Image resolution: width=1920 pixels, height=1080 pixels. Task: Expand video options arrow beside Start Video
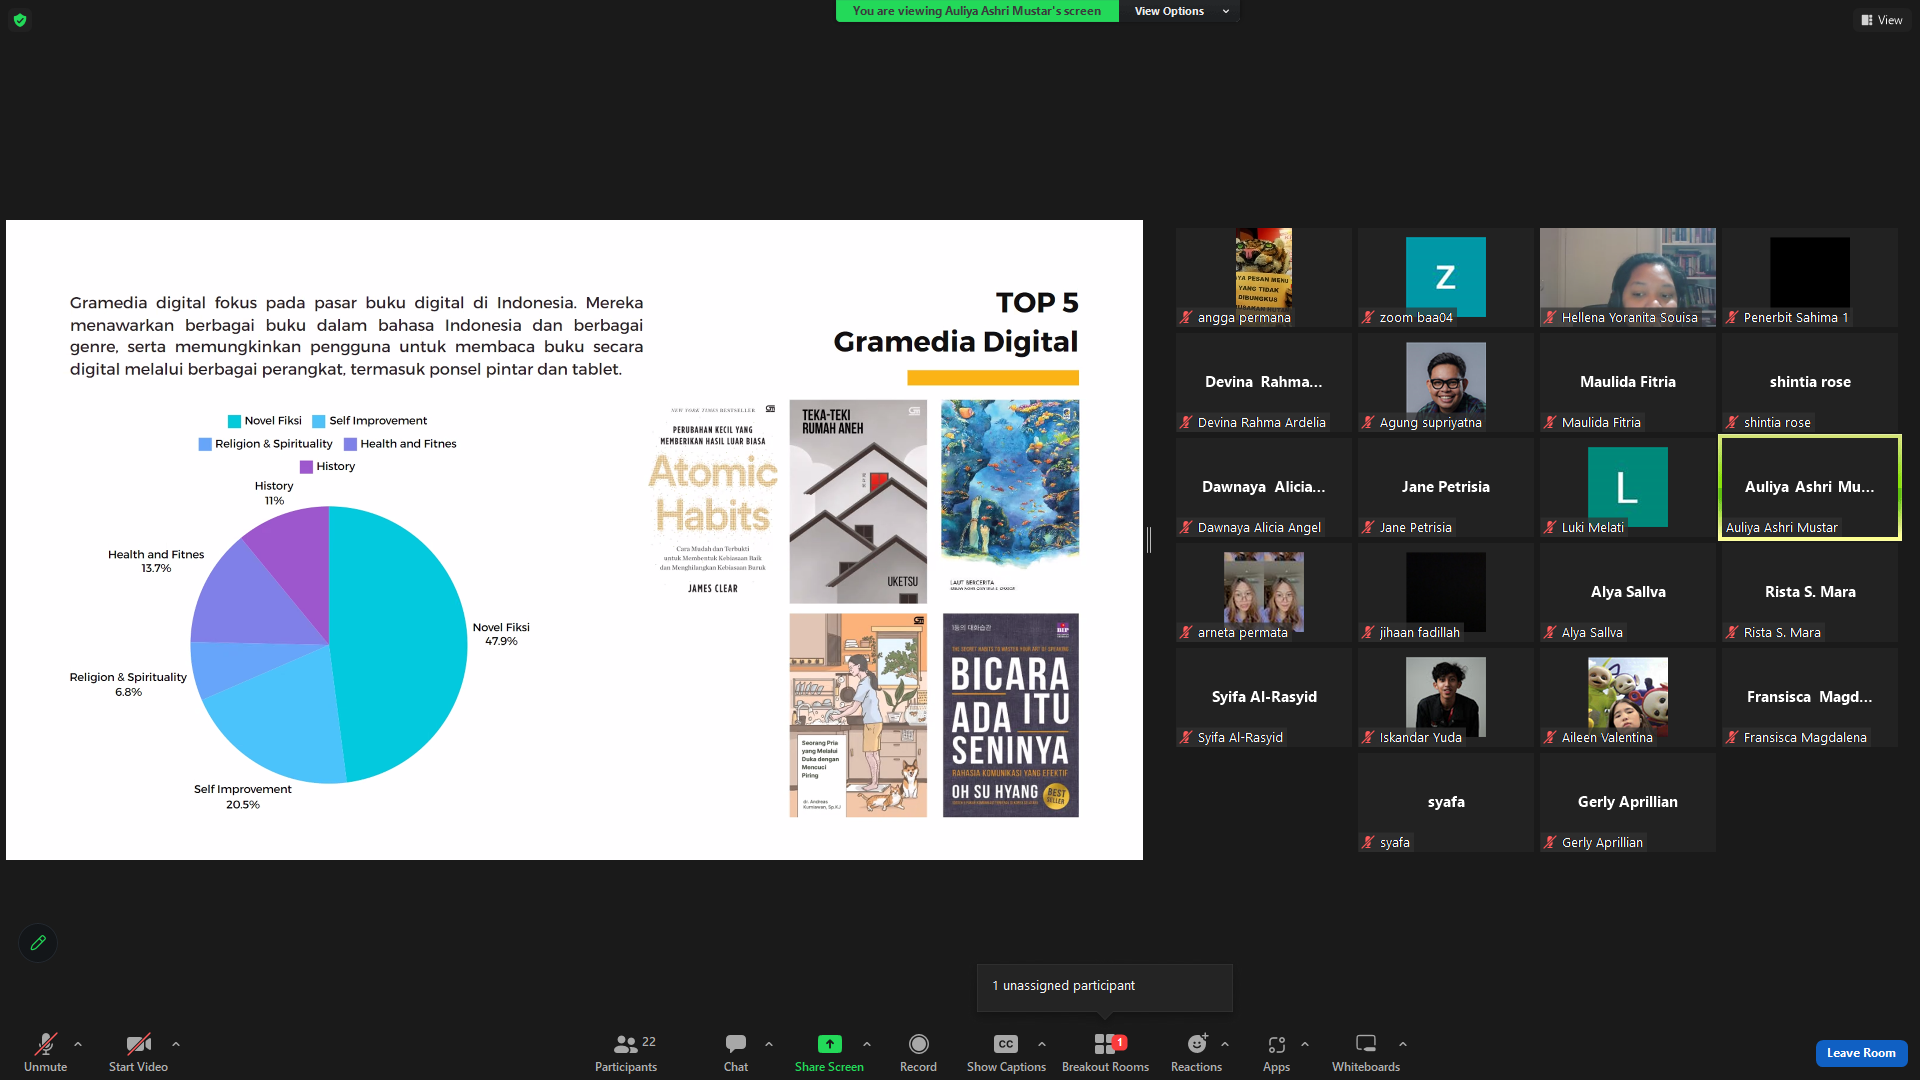coord(176,1044)
